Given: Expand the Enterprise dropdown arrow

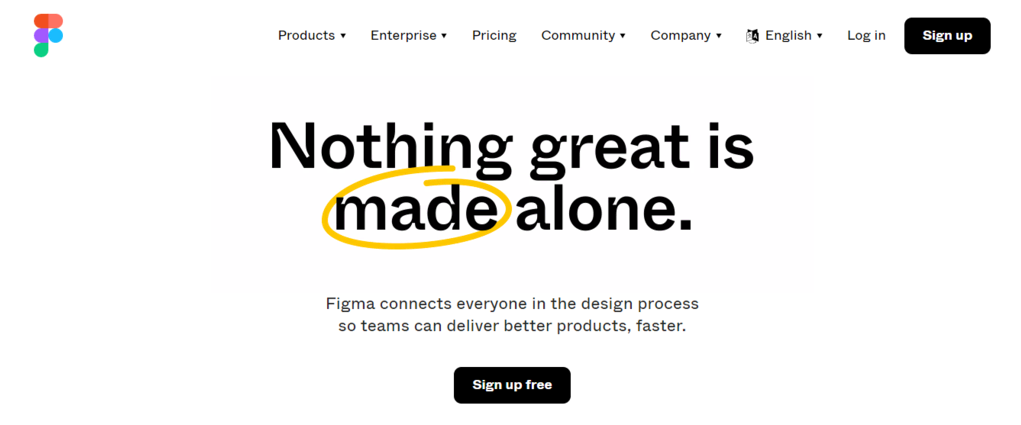Looking at the screenshot, I should click(x=444, y=36).
